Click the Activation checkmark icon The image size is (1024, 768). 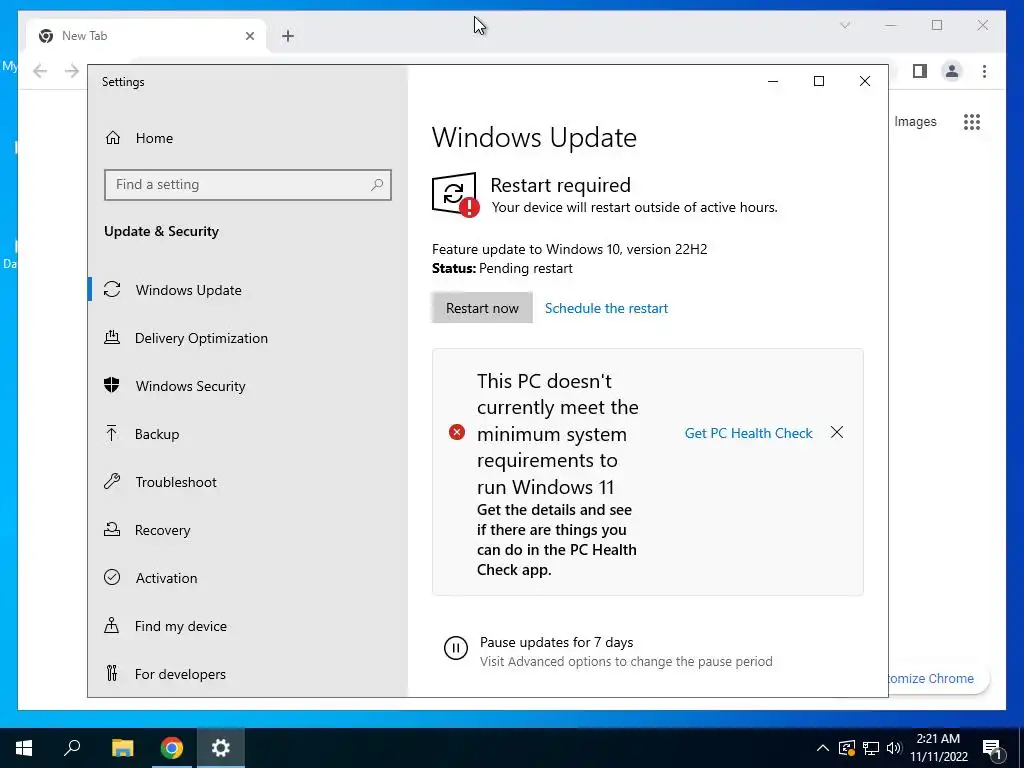click(x=112, y=577)
